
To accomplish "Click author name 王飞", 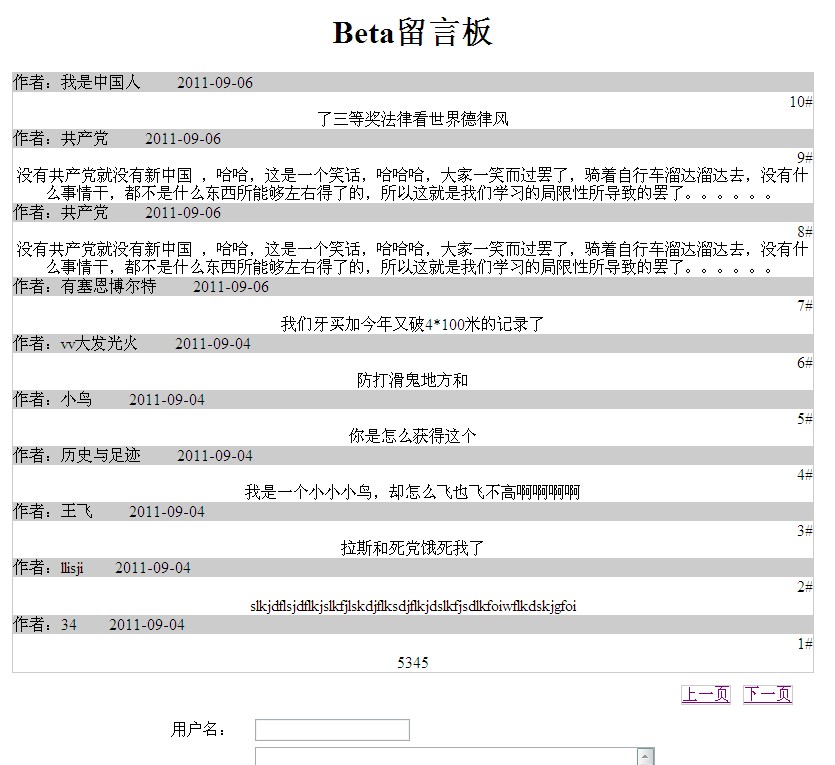I will [76, 511].
